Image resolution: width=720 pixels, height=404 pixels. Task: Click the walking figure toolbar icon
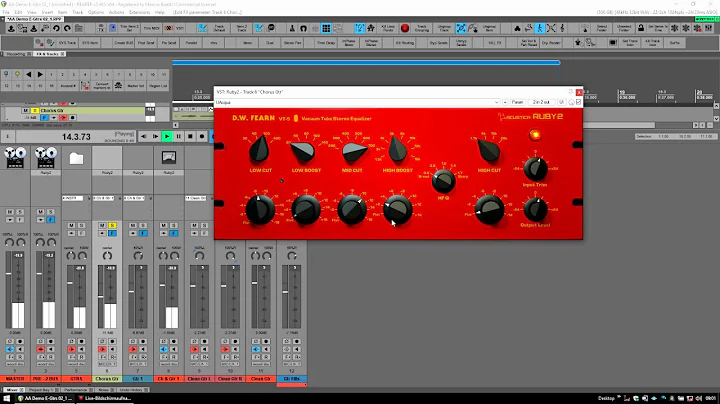540,28
